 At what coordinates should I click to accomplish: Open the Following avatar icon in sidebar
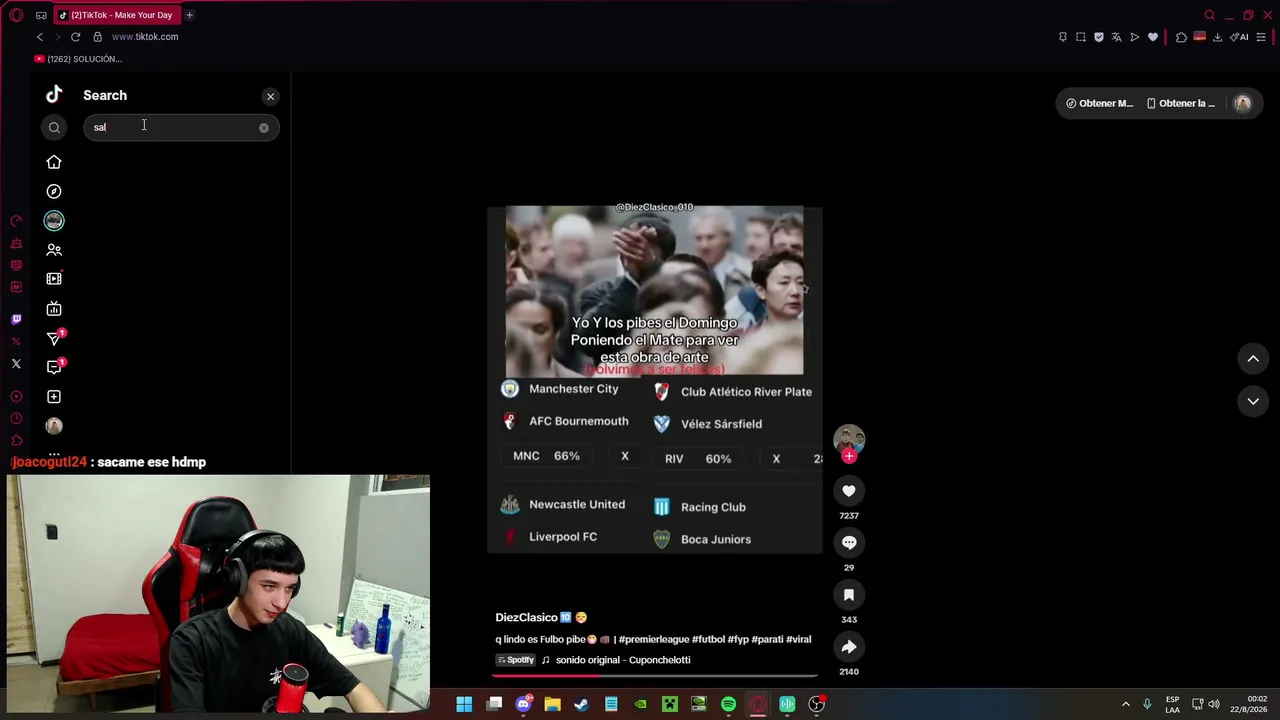click(x=54, y=221)
